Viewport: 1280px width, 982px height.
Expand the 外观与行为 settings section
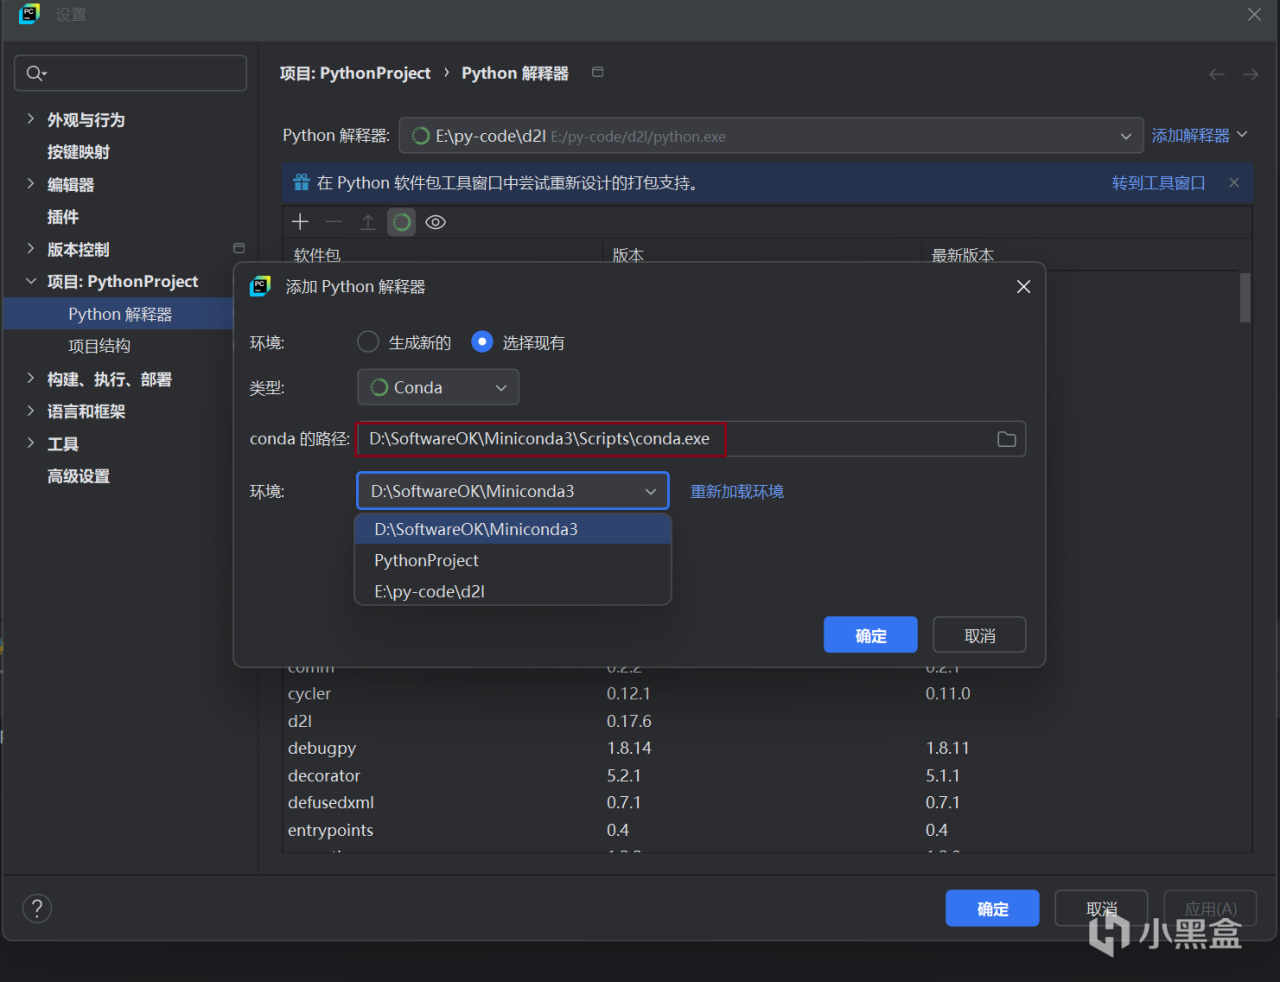coord(30,119)
